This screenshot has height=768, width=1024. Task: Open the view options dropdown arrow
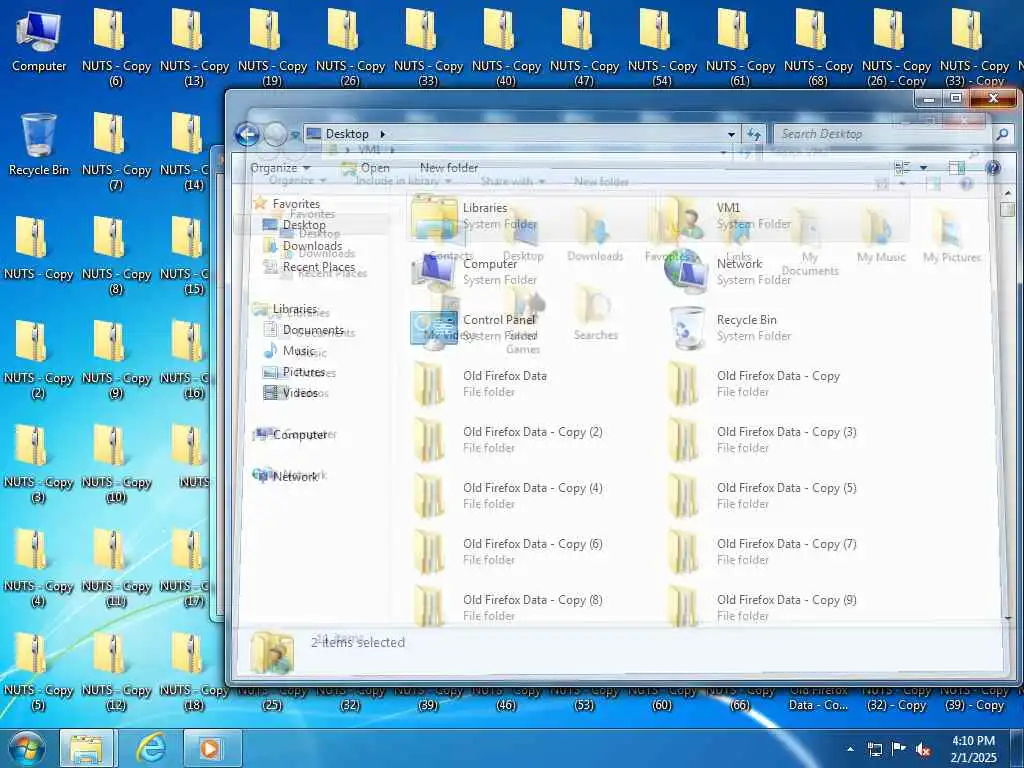[923, 168]
